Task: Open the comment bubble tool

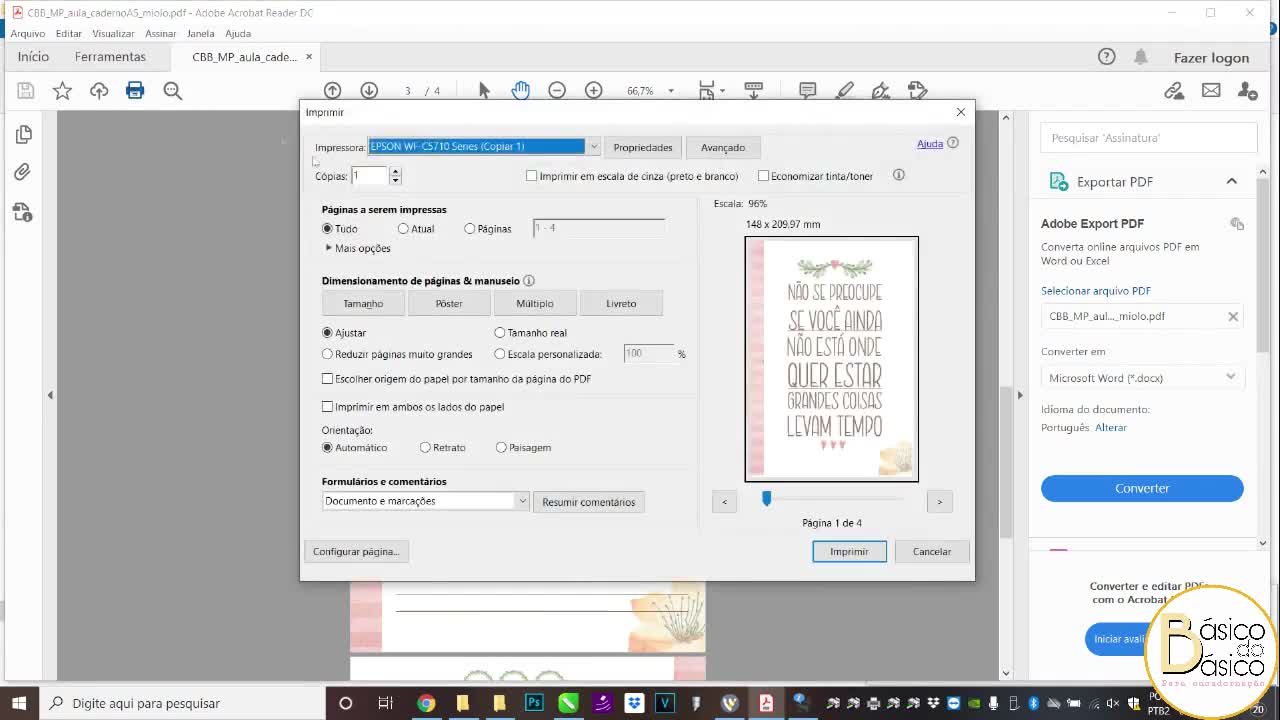Action: 808,91
